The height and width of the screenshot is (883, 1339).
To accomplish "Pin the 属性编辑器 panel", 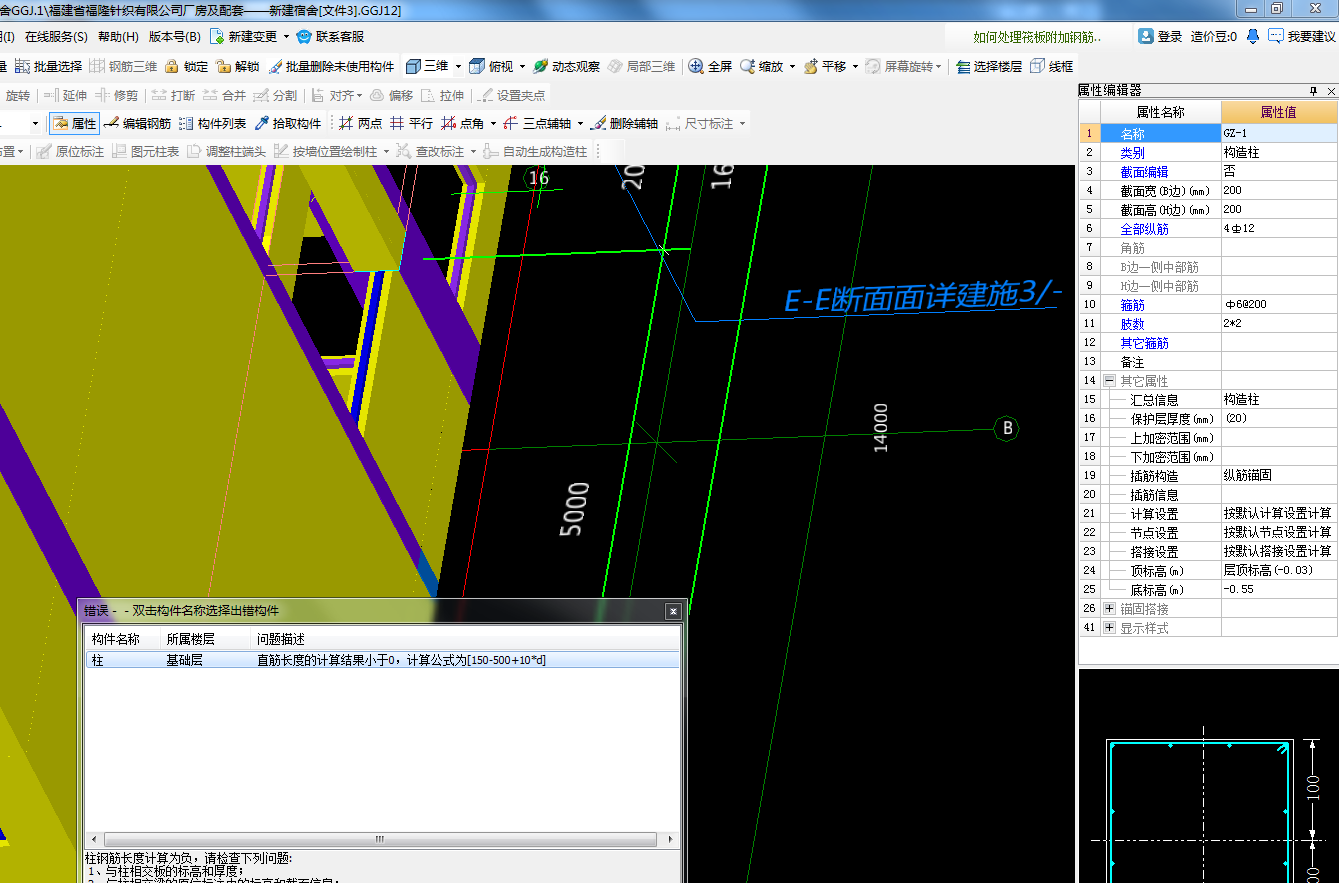I will 1314,91.
